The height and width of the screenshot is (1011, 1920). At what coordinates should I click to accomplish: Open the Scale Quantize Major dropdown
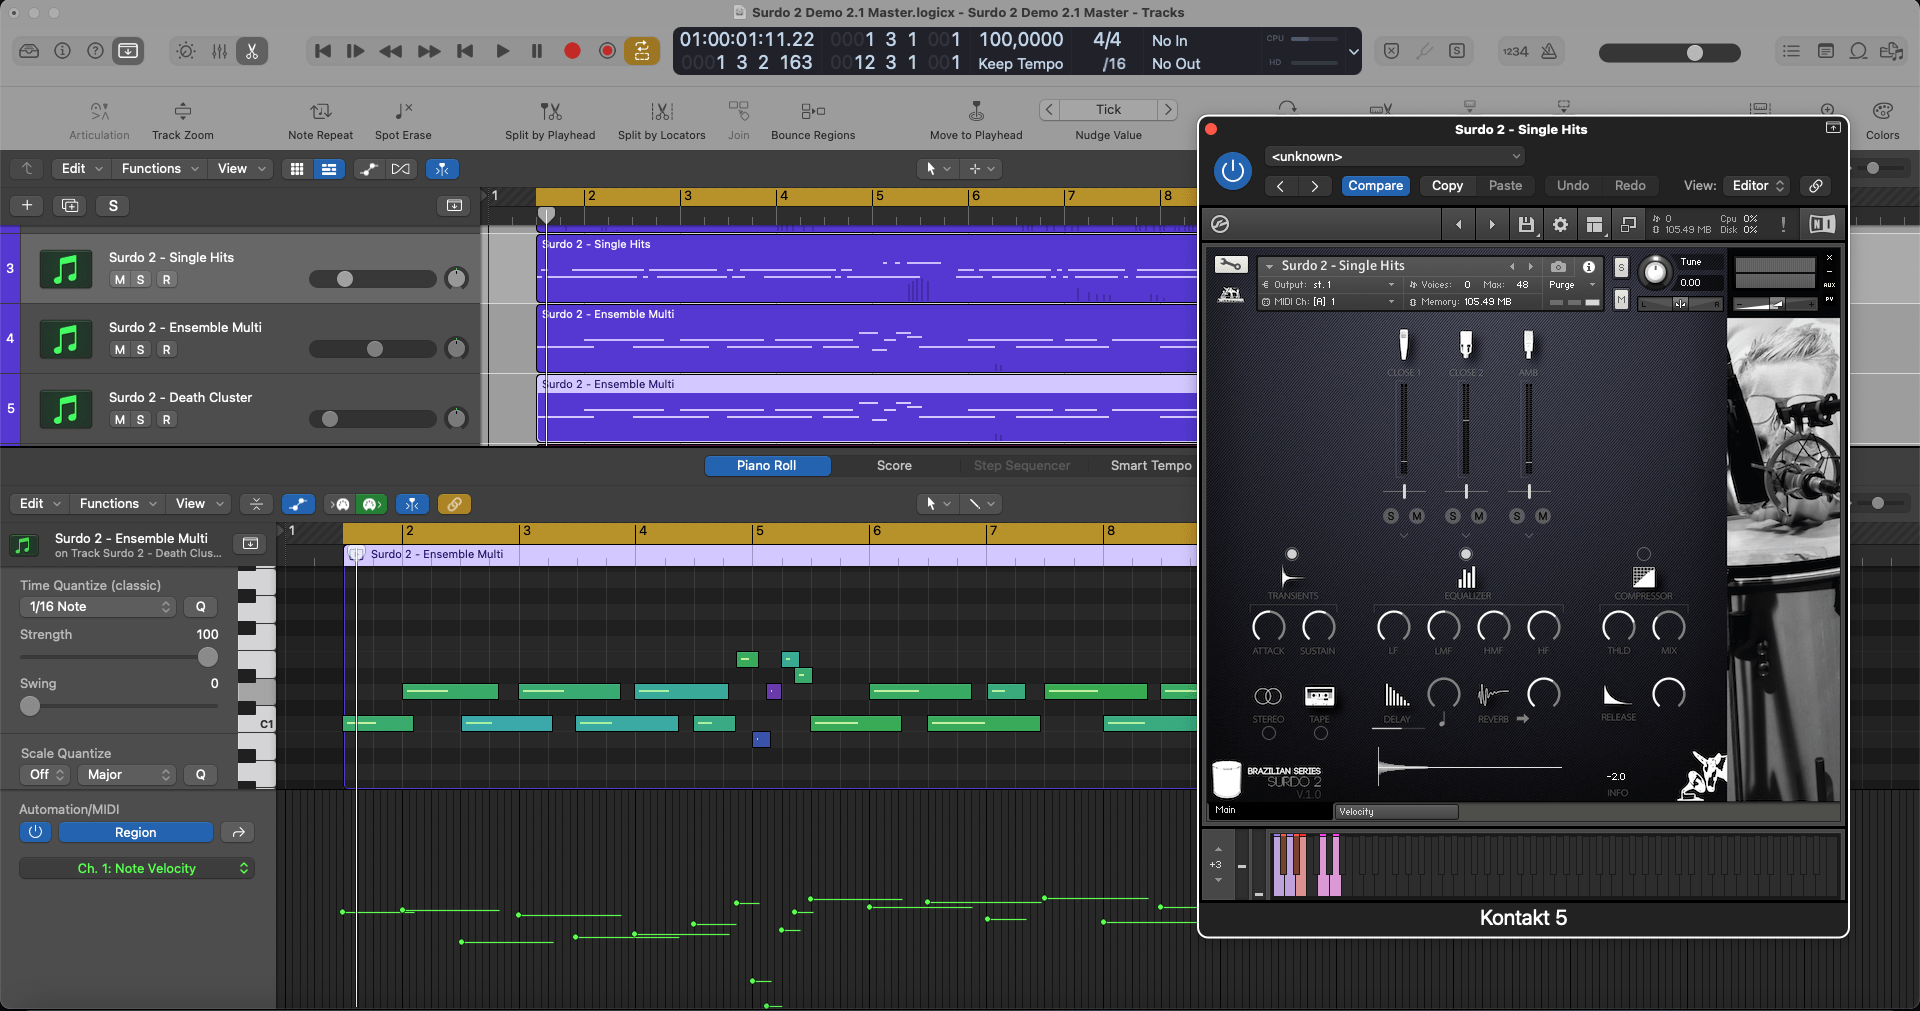coord(127,775)
